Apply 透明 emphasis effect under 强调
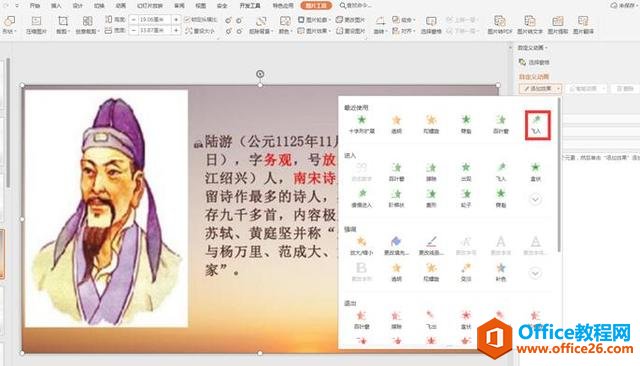Image resolution: width=640 pixels, height=366 pixels. [396, 273]
